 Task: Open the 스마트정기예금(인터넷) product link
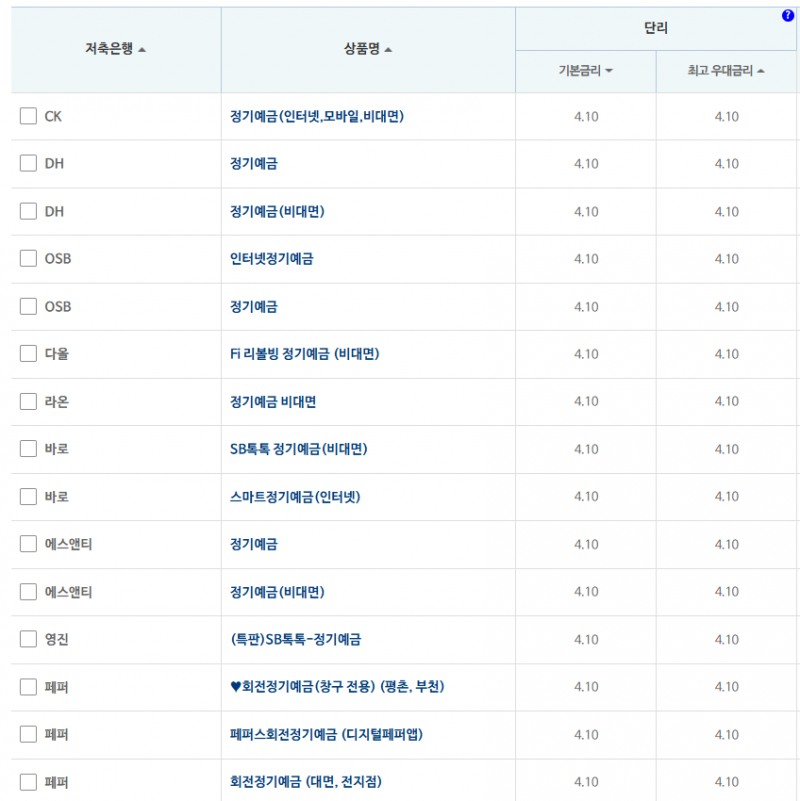[295, 497]
